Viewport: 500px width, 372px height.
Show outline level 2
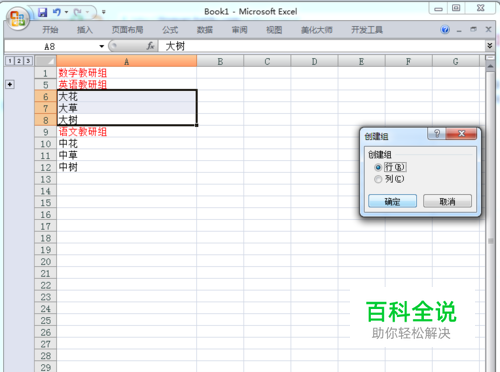(x=19, y=61)
